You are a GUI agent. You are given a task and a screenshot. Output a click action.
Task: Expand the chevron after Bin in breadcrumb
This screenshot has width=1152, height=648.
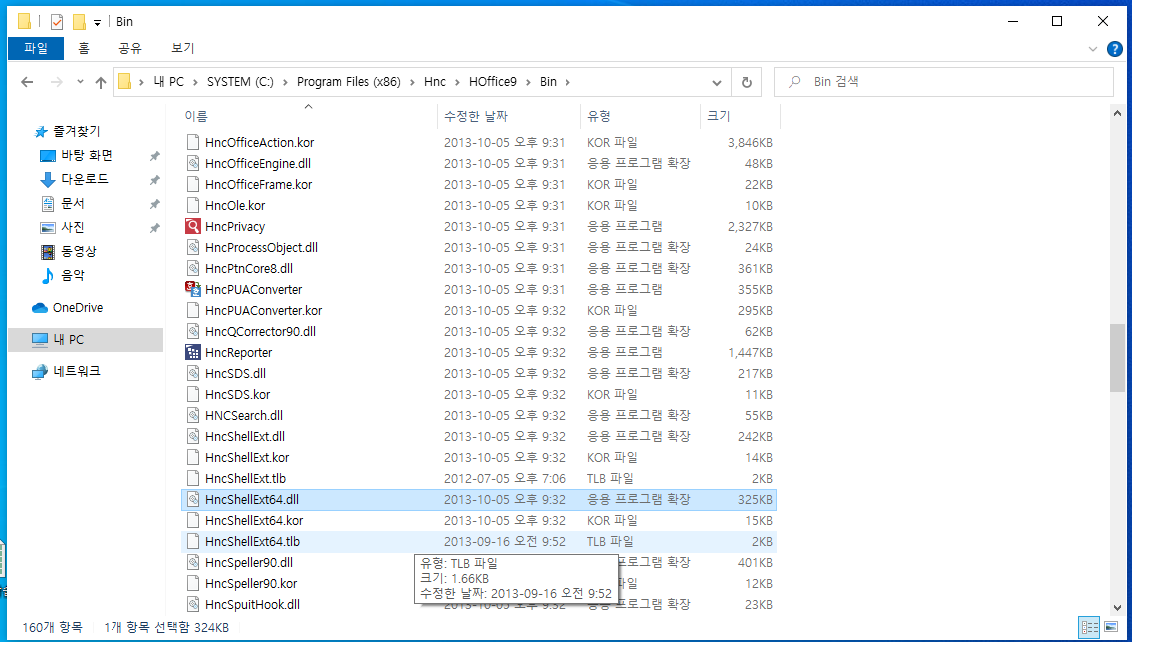[567, 82]
